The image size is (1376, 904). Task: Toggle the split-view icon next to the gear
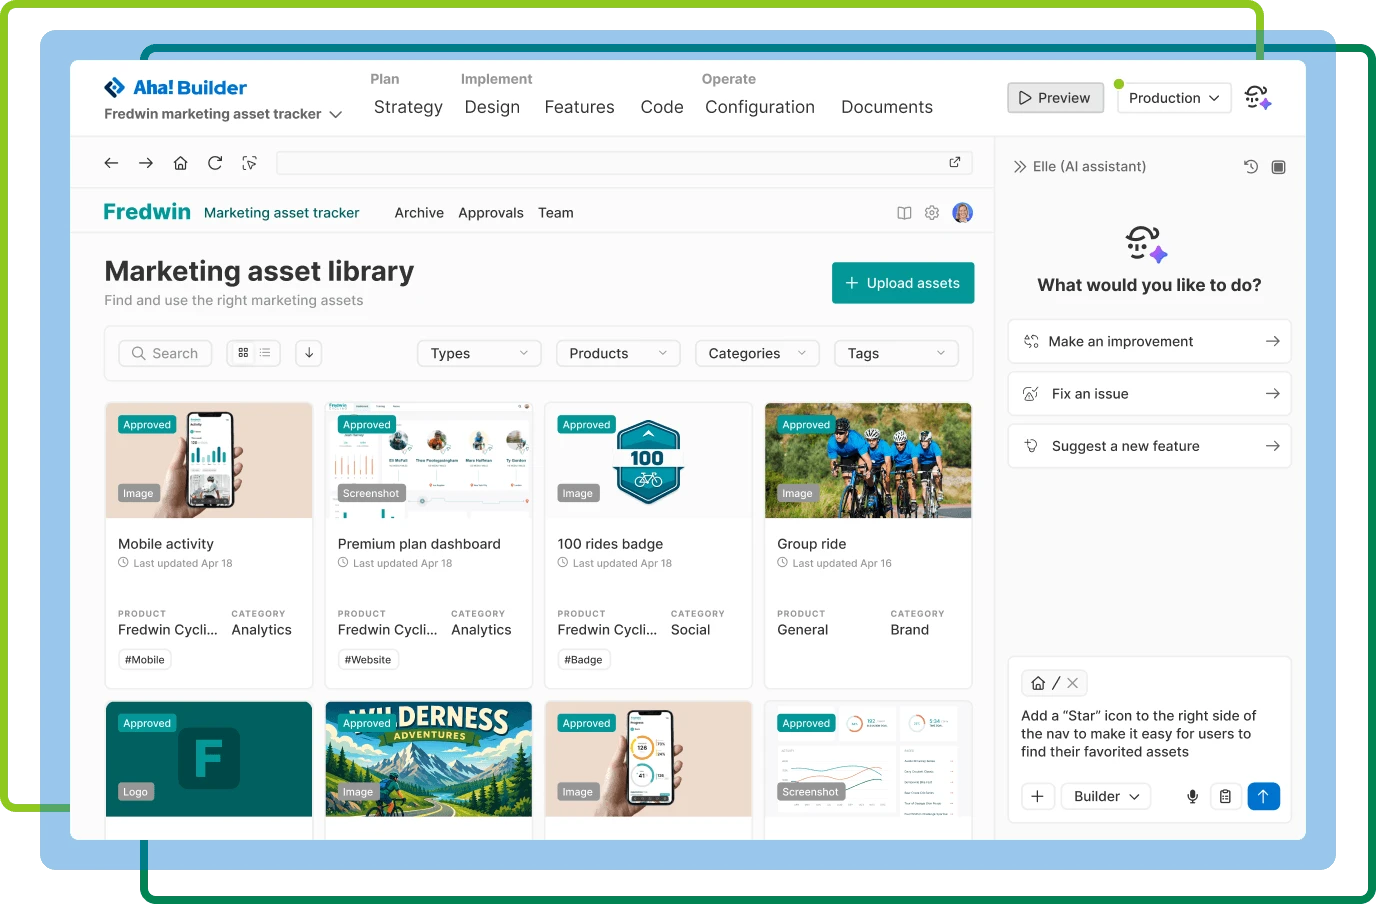coord(904,212)
